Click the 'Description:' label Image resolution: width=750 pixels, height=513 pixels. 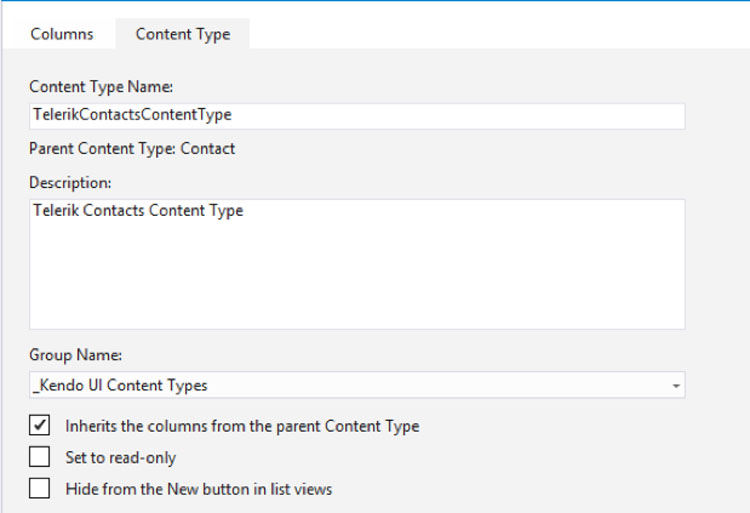(x=70, y=183)
